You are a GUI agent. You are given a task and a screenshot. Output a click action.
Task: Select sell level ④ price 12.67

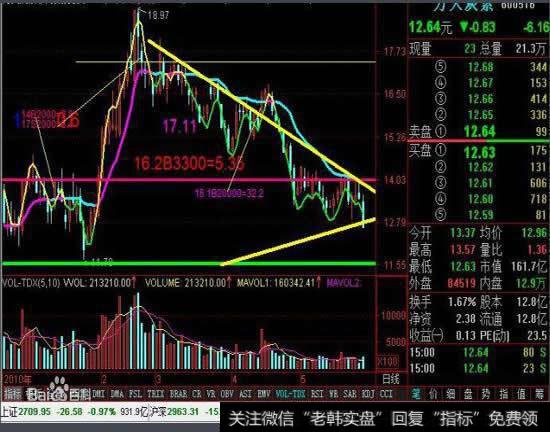480,83
